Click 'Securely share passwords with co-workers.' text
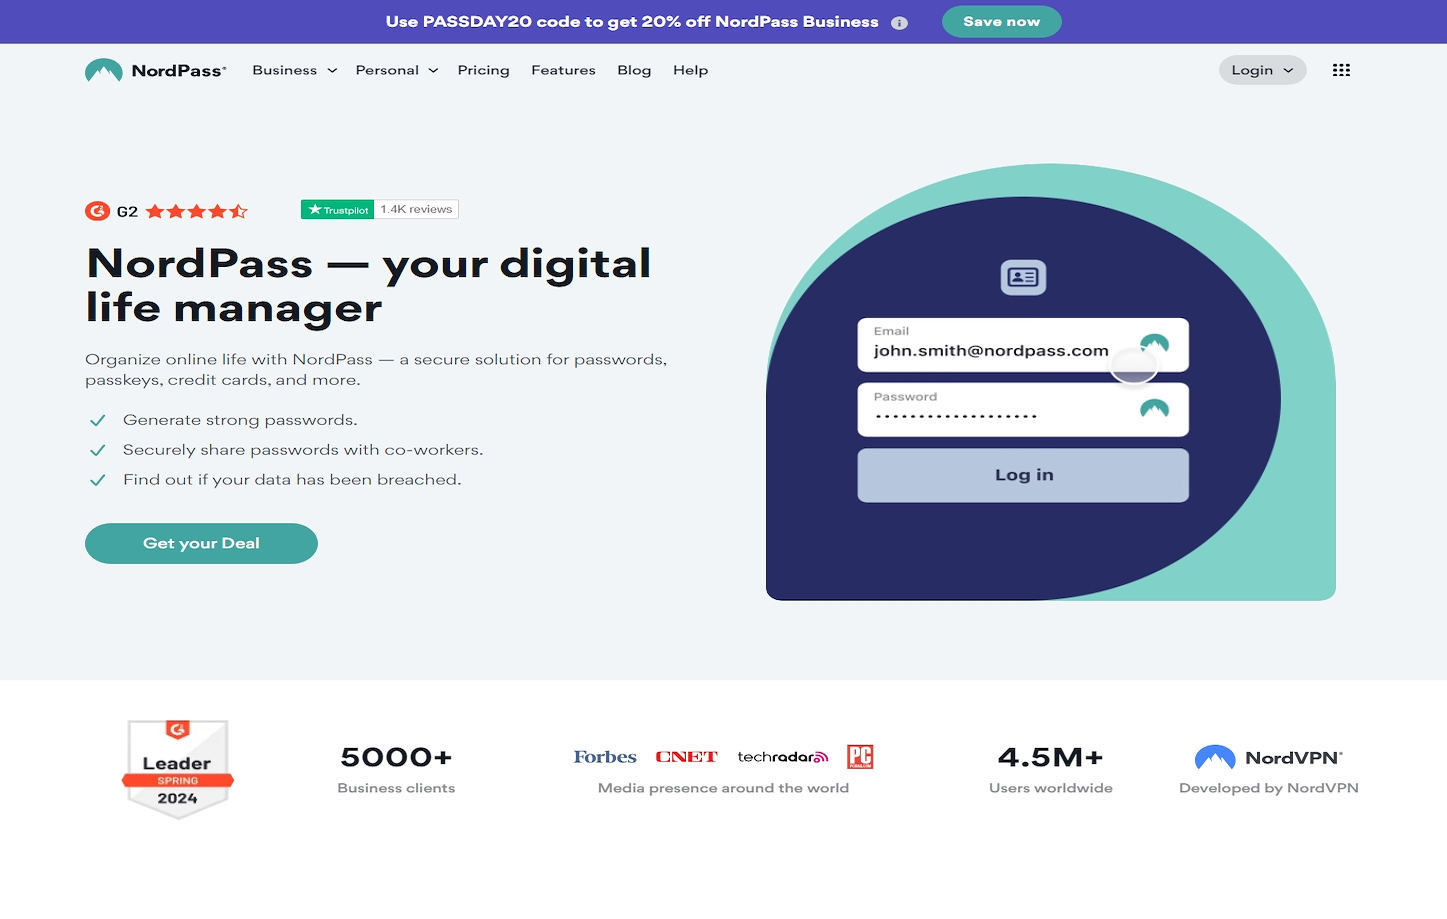This screenshot has height=919, width=1447. 303,450
